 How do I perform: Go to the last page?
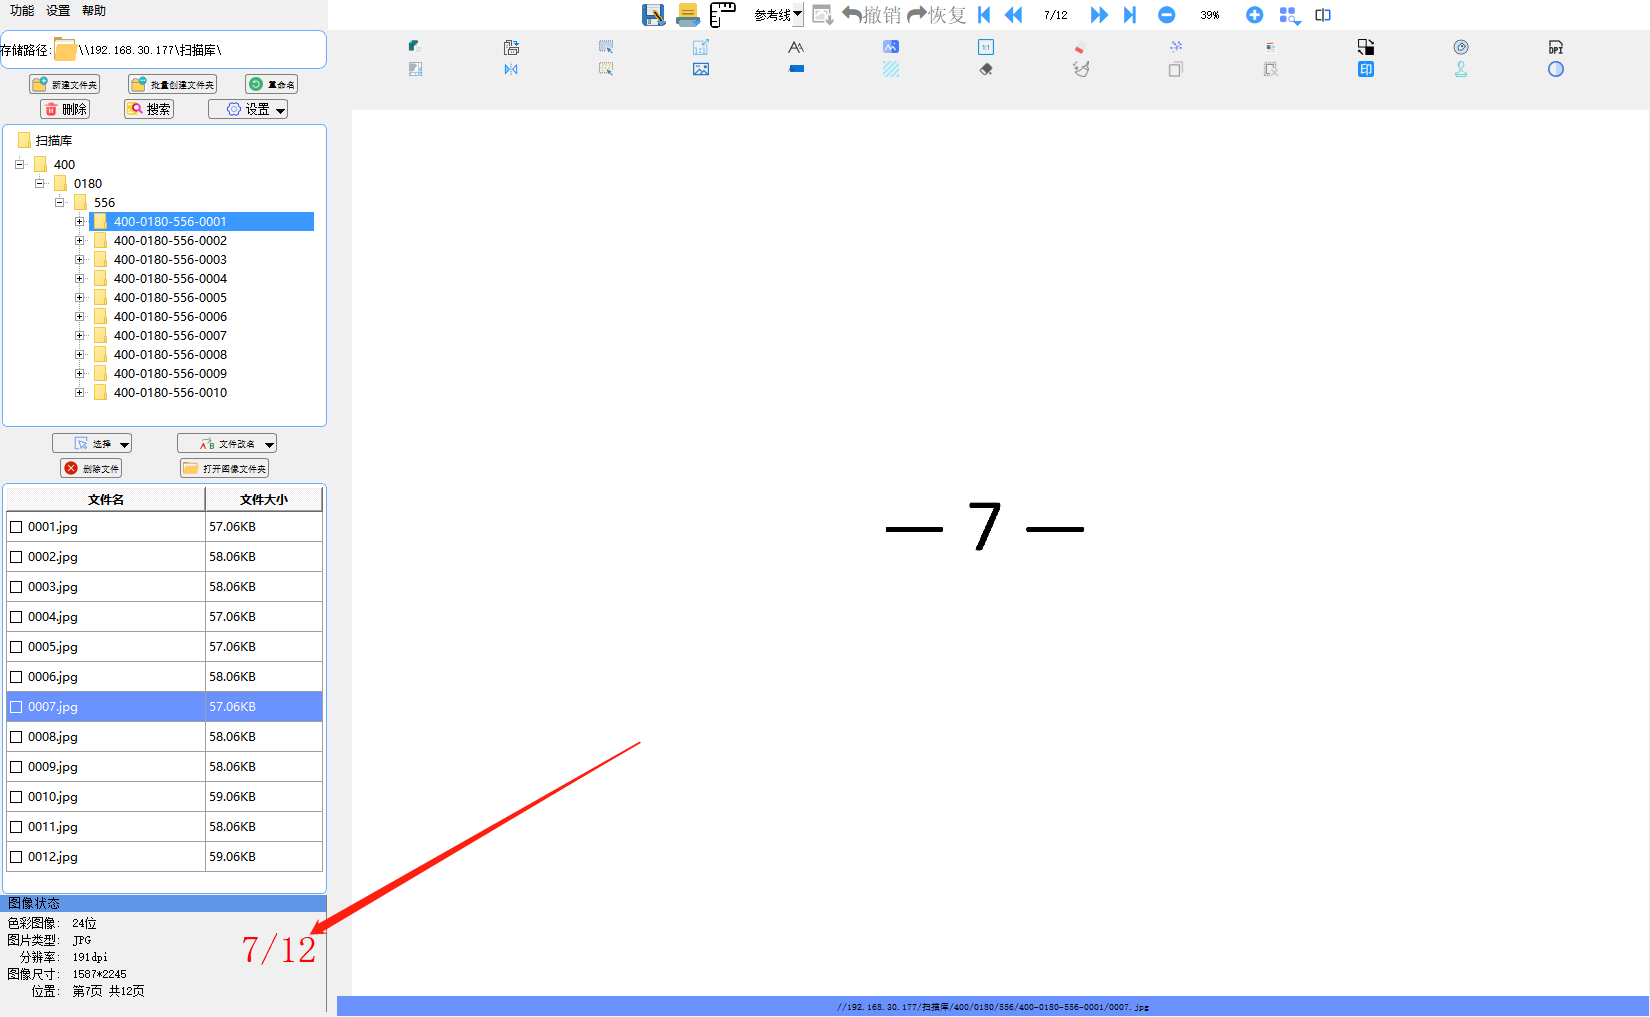tap(1130, 15)
